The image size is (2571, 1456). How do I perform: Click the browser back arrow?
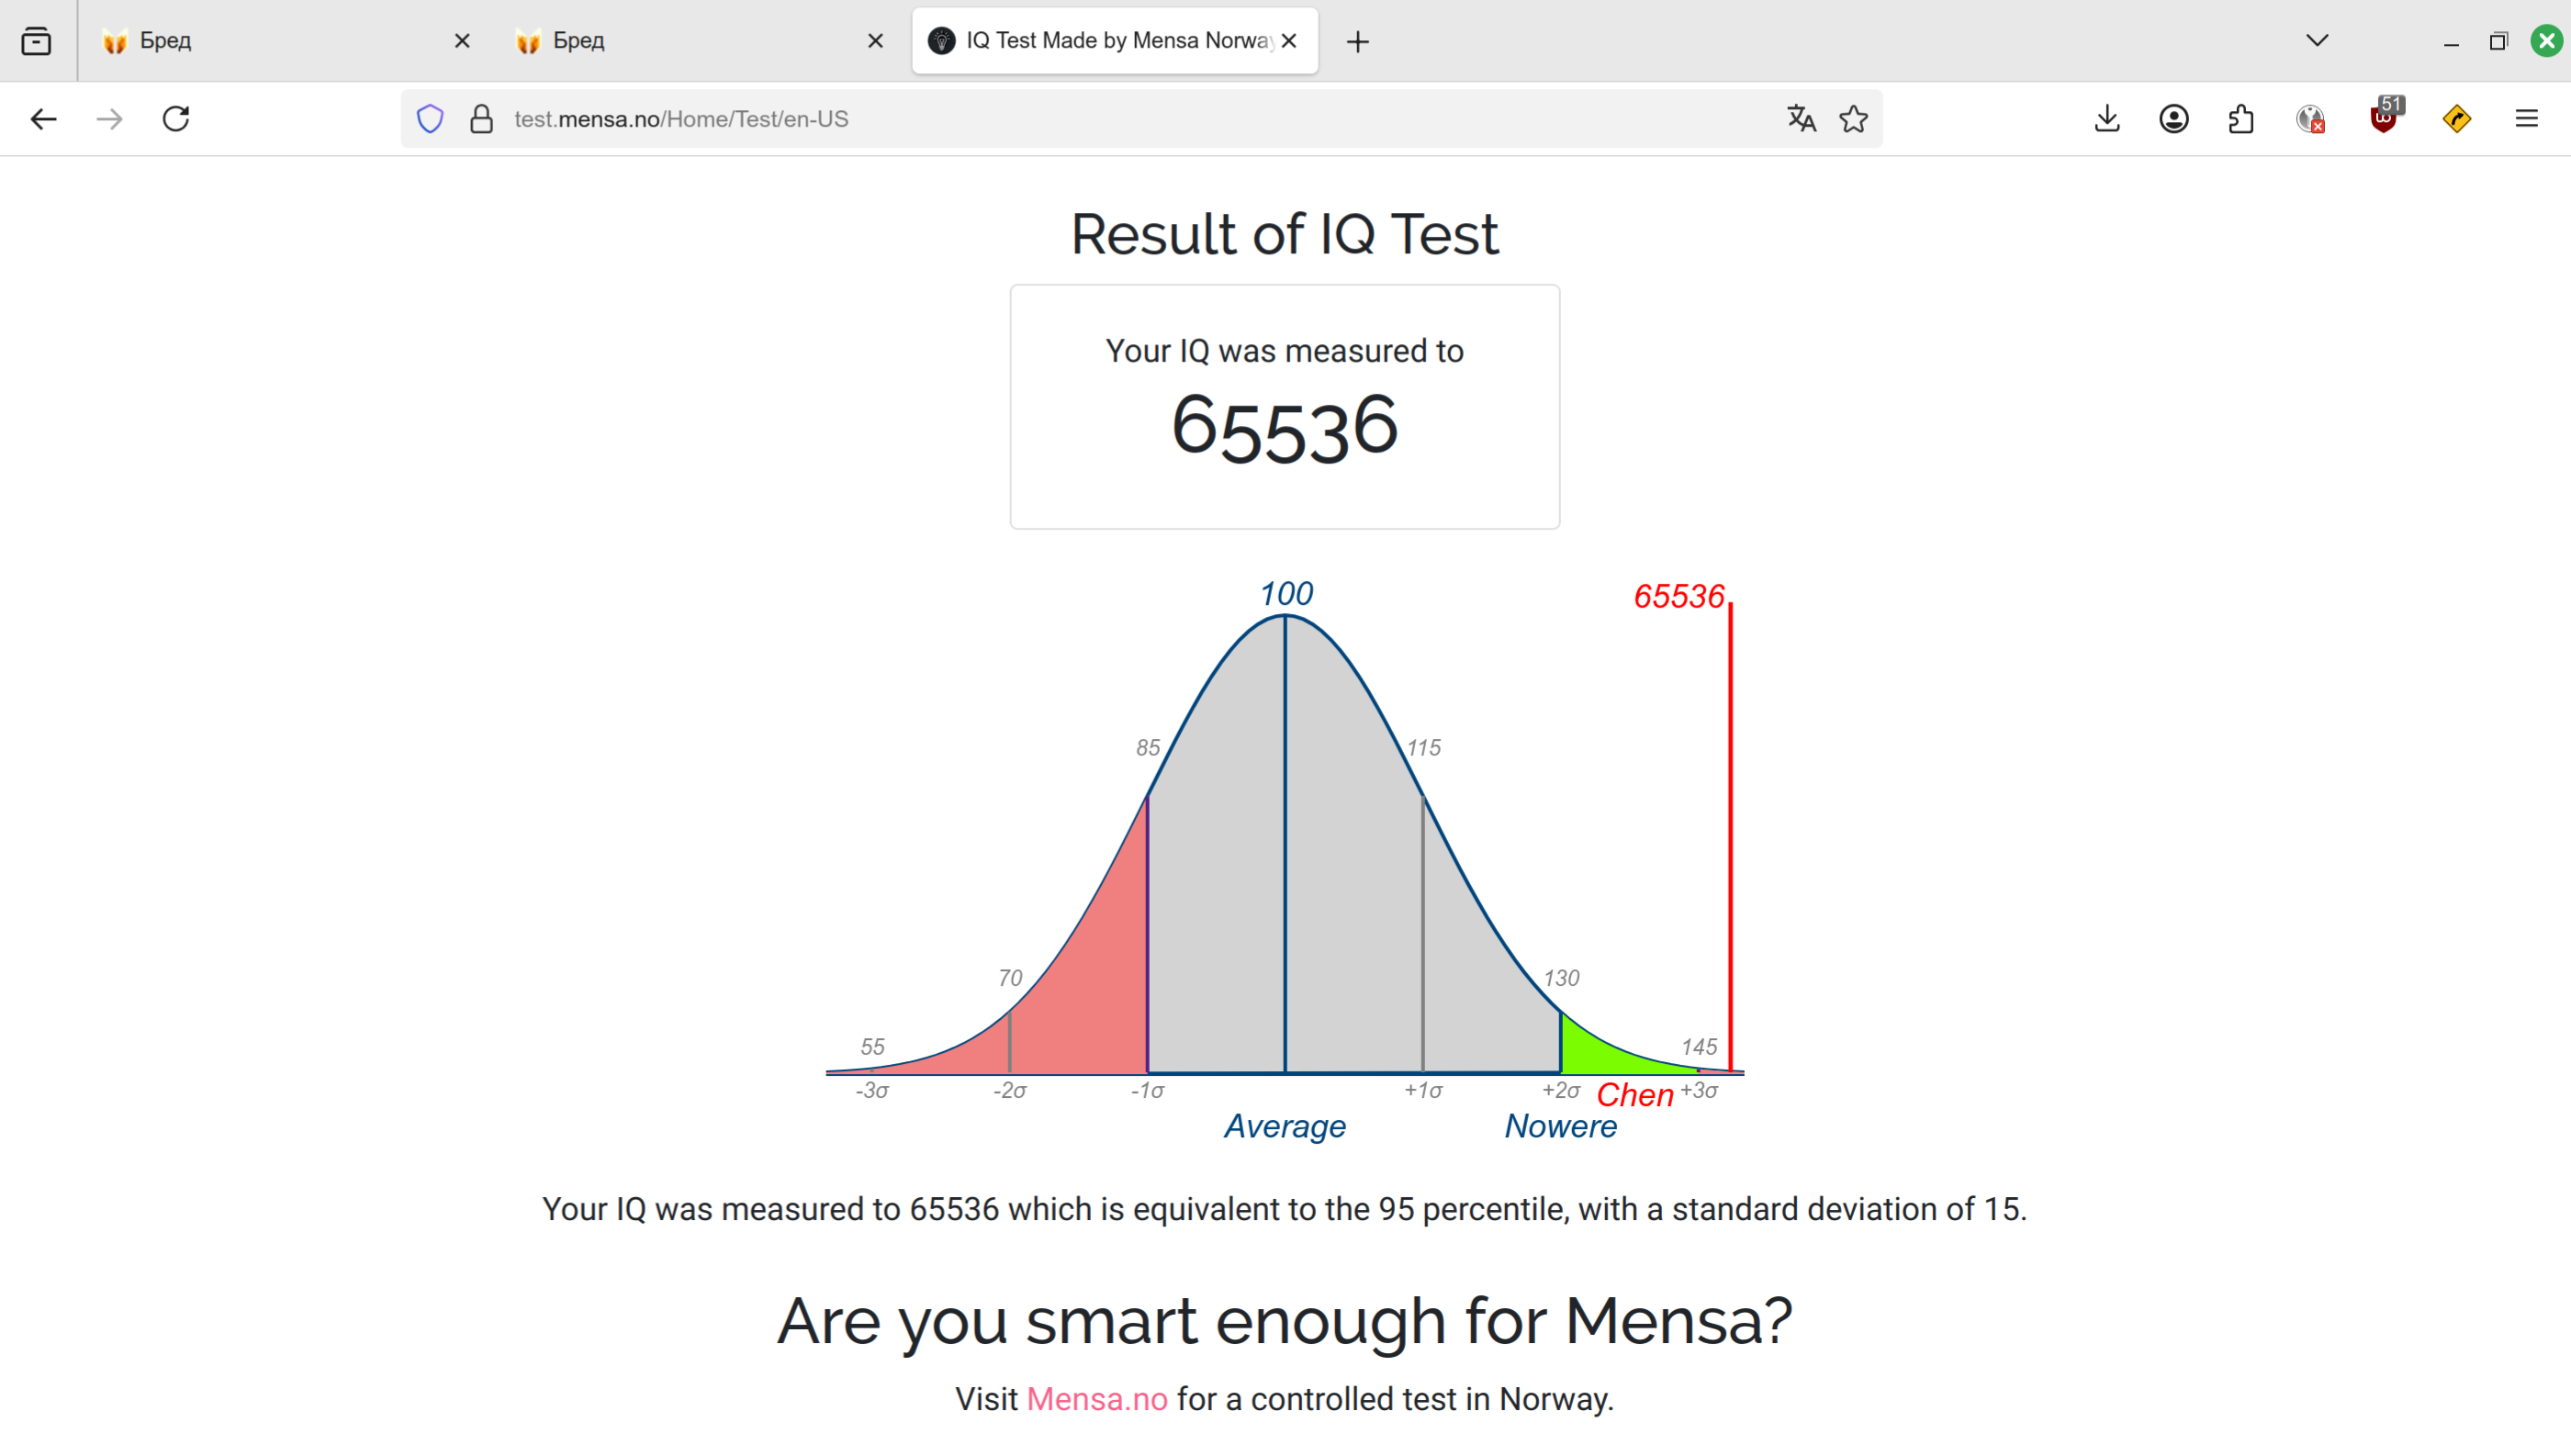(x=43, y=119)
